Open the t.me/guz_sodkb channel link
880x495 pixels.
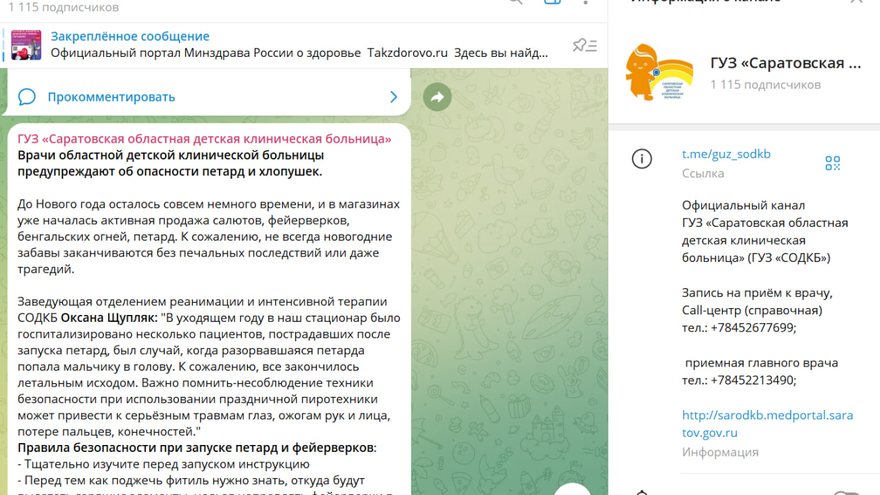coord(726,154)
